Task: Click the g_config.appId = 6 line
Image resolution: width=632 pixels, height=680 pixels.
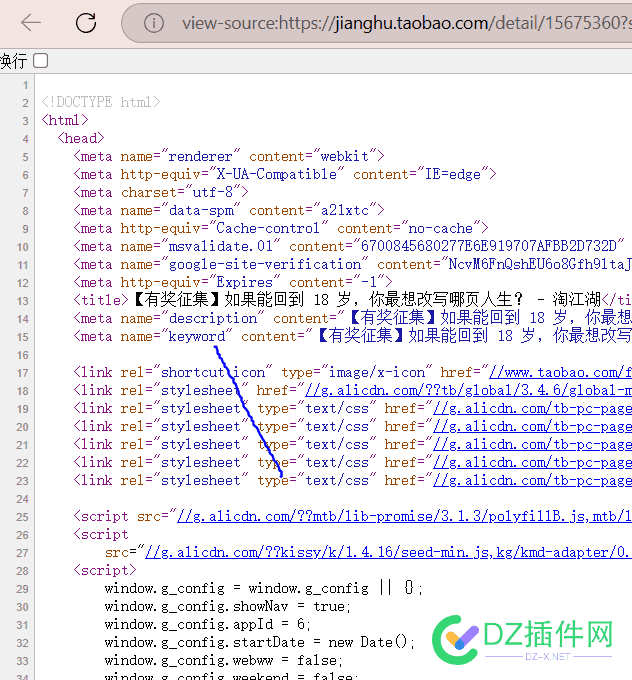Action: click(x=208, y=624)
